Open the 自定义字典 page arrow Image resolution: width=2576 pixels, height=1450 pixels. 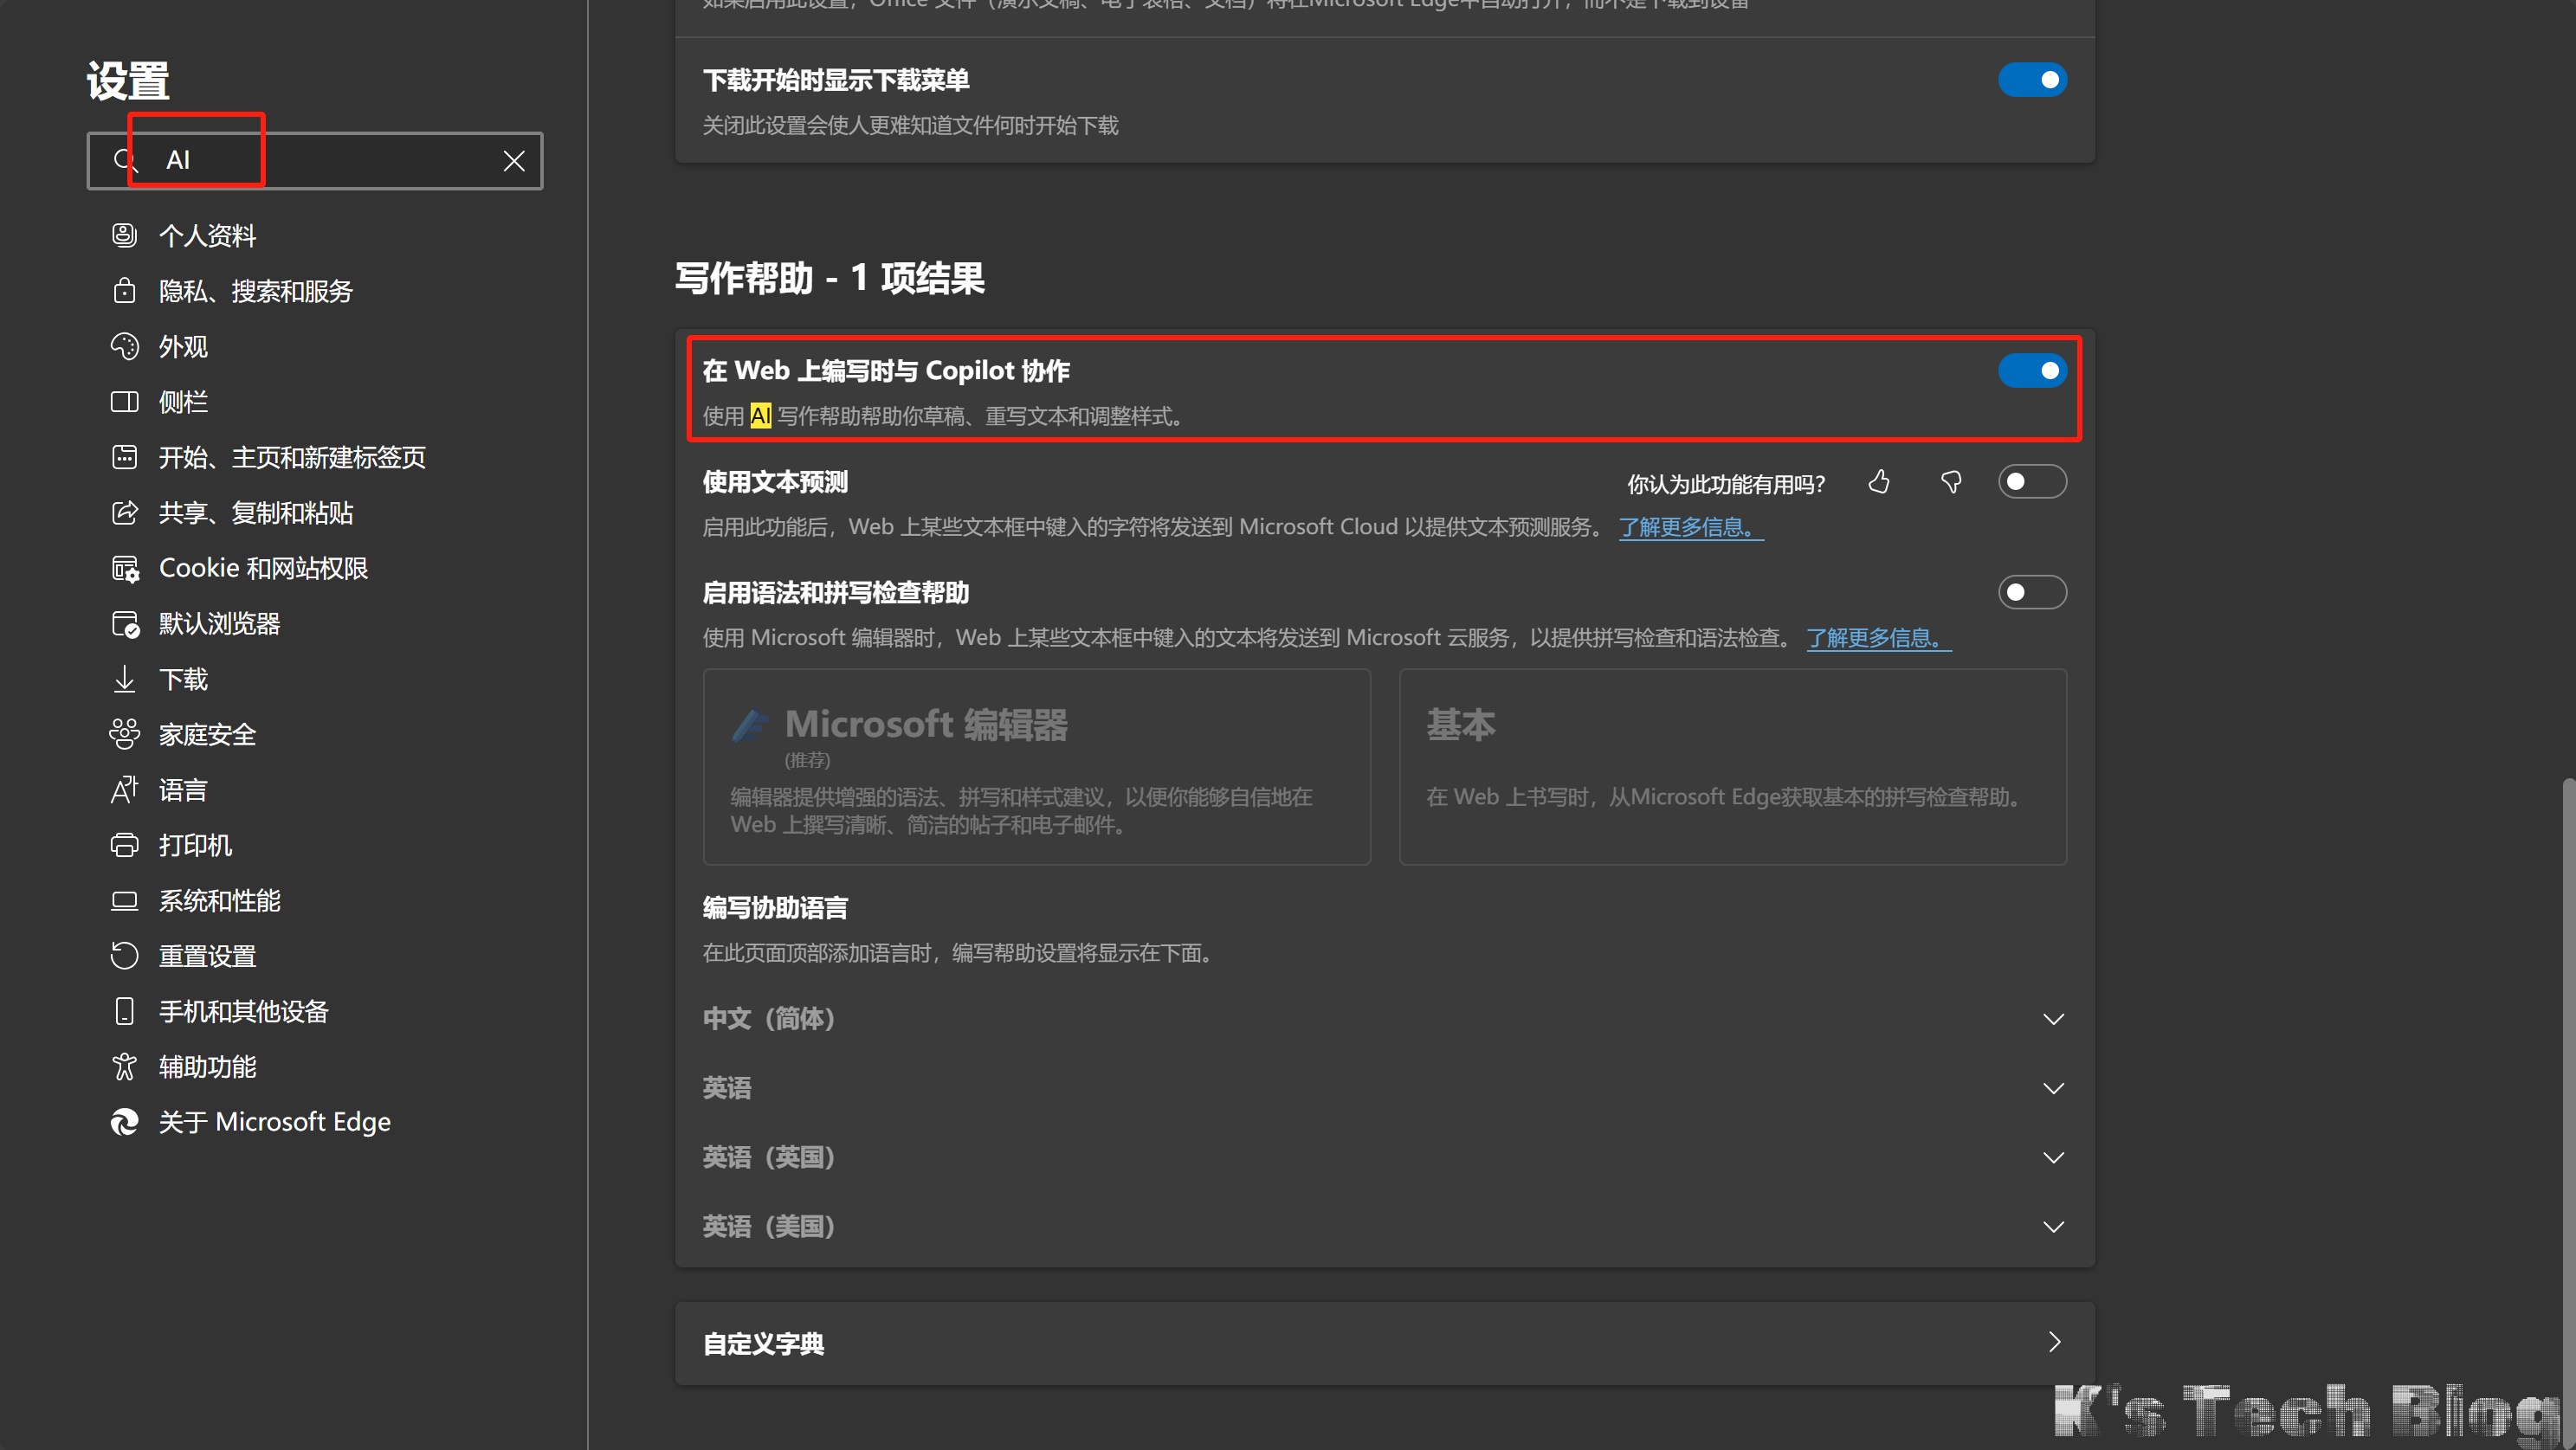tap(2054, 1342)
